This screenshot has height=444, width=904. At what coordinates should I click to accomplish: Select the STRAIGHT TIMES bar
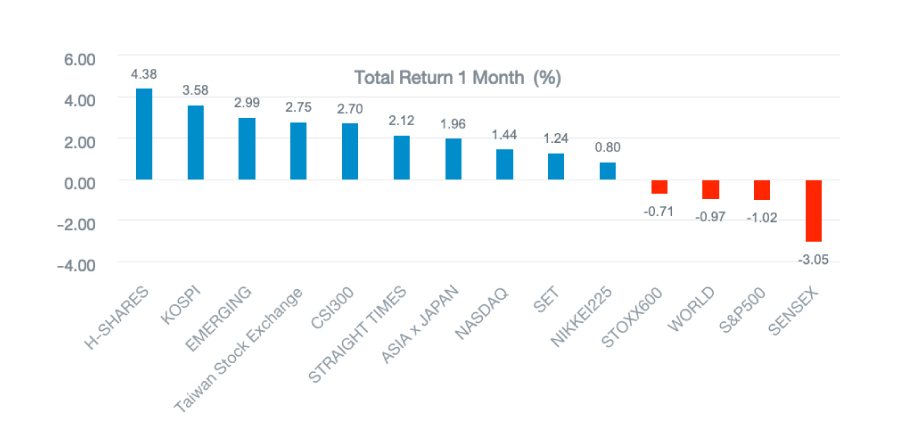(402, 158)
